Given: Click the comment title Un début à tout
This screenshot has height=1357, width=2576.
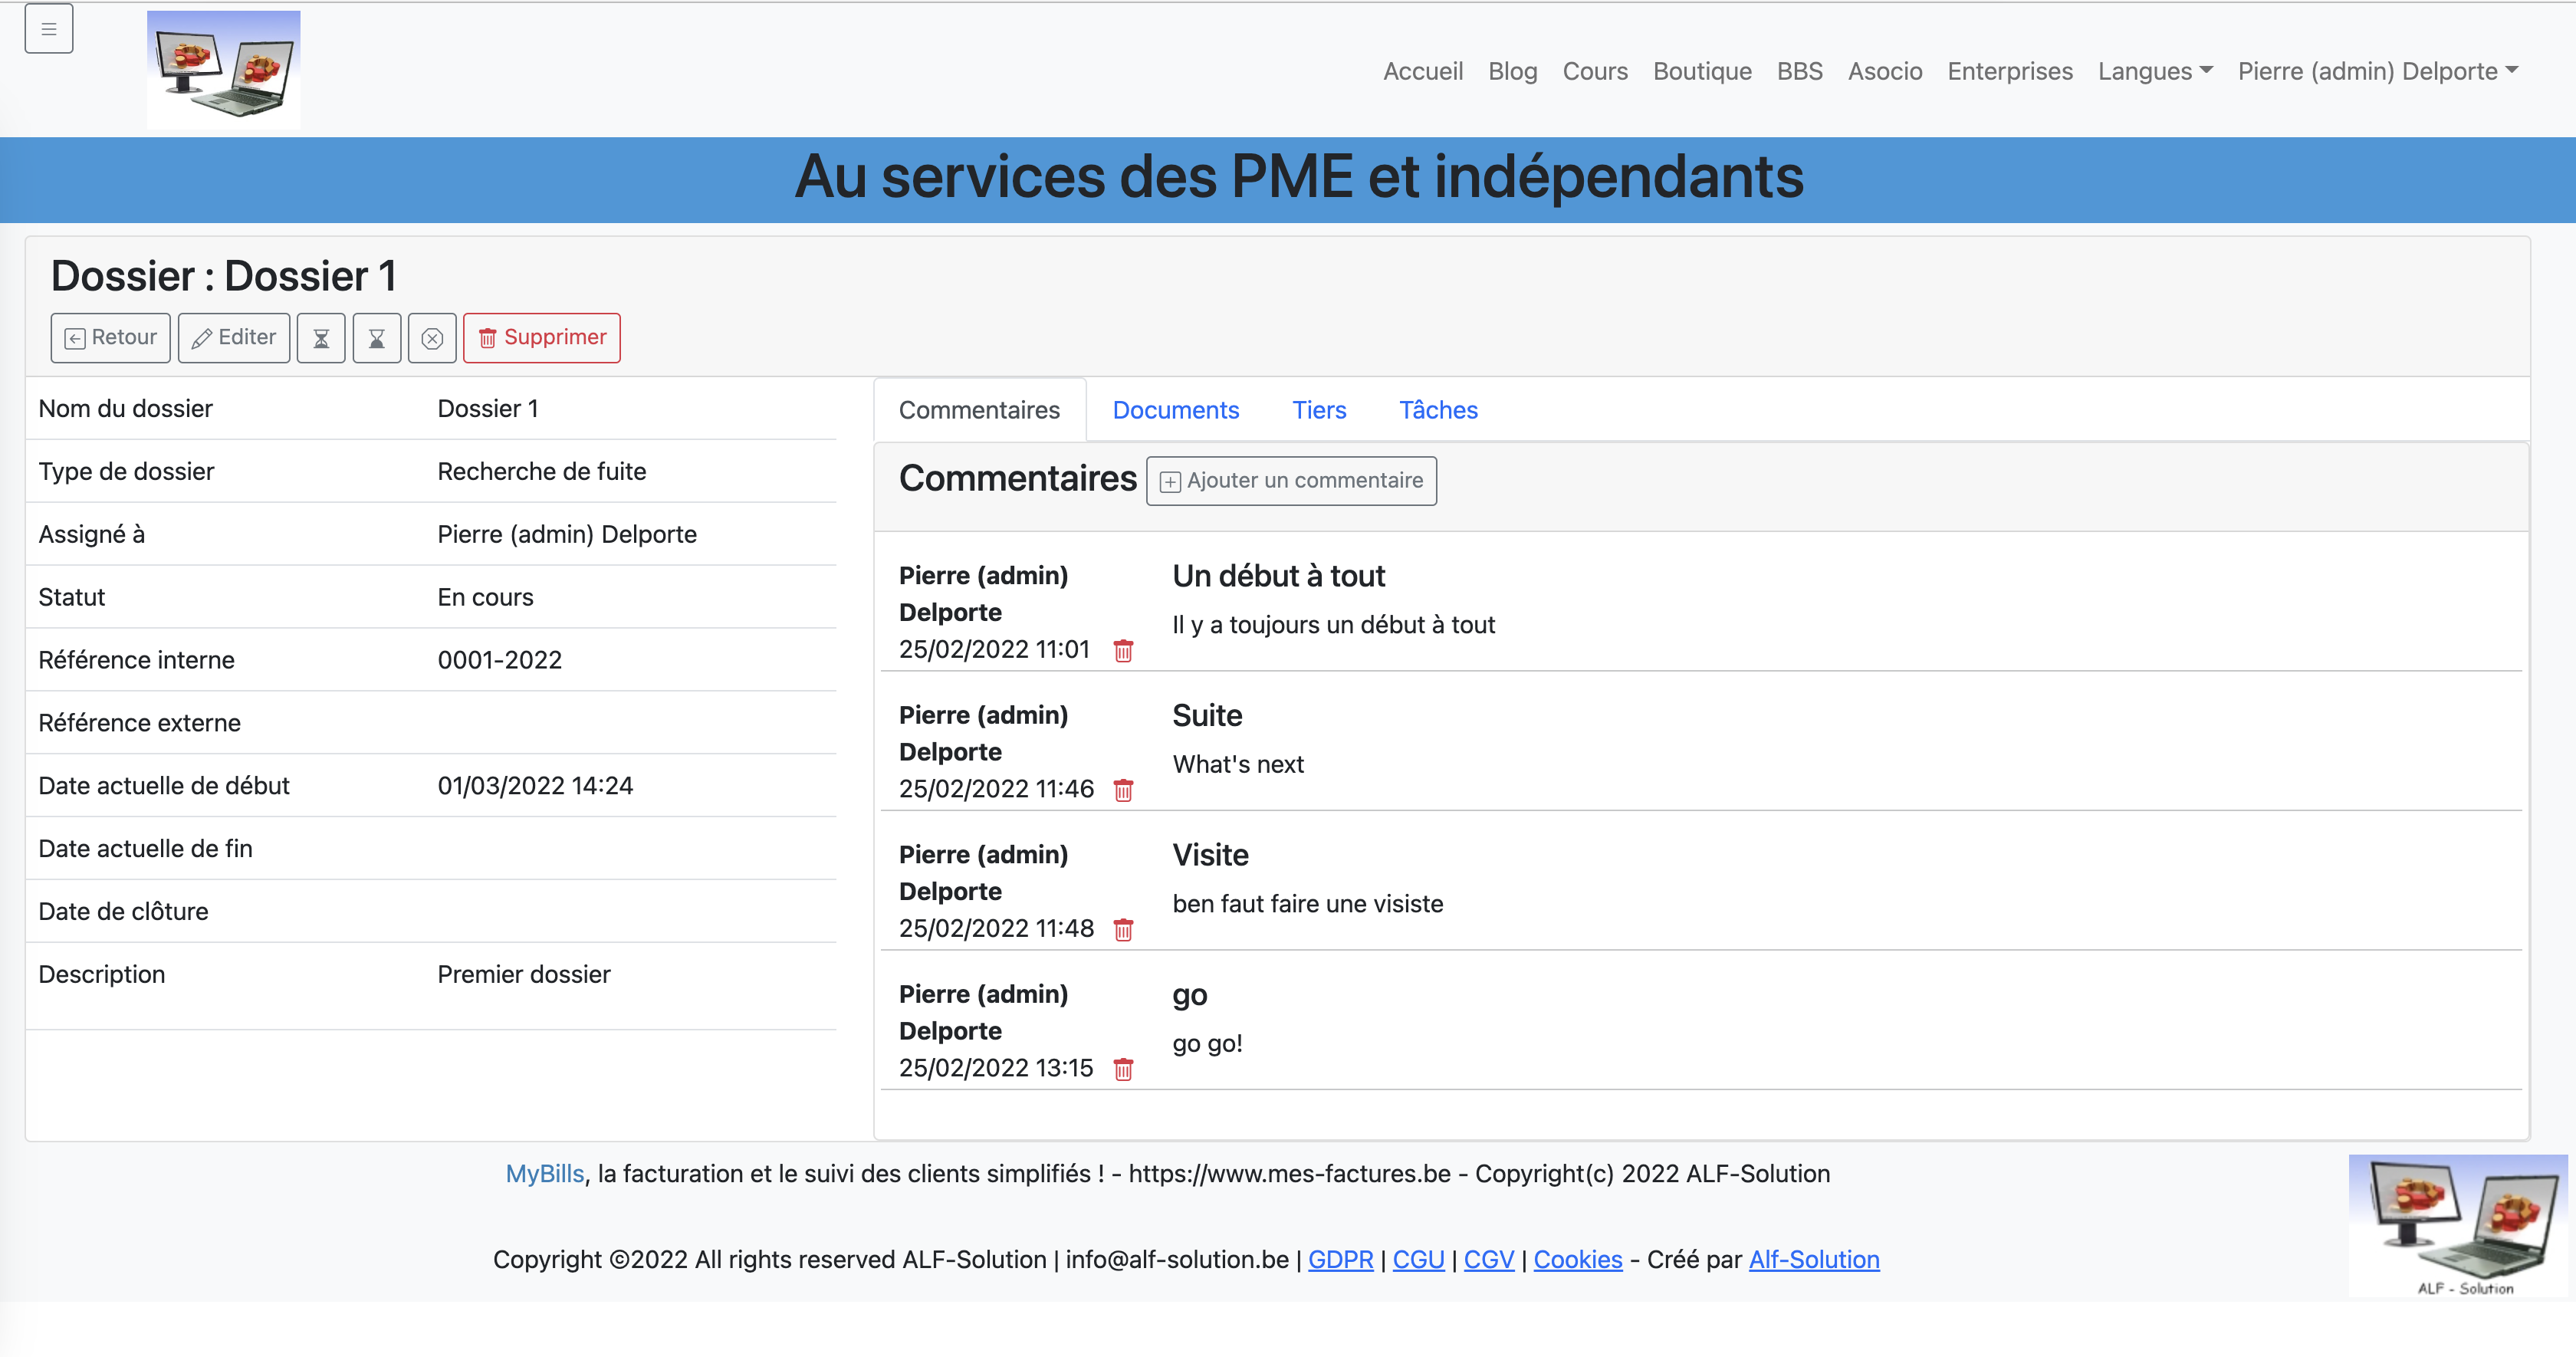Looking at the screenshot, I should (x=1278, y=576).
